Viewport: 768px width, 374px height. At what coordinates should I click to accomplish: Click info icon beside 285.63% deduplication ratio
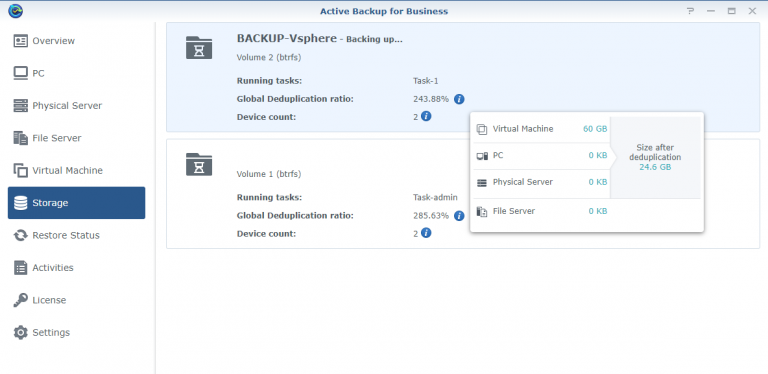pyautogui.click(x=459, y=215)
